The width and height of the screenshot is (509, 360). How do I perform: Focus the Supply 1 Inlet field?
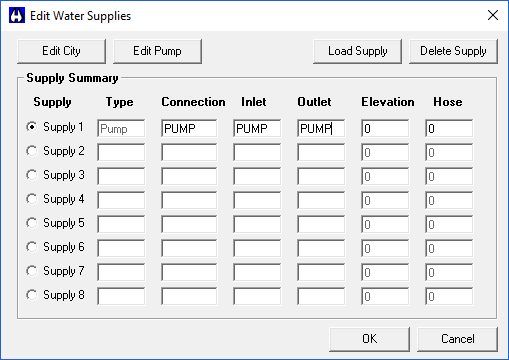pos(257,128)
